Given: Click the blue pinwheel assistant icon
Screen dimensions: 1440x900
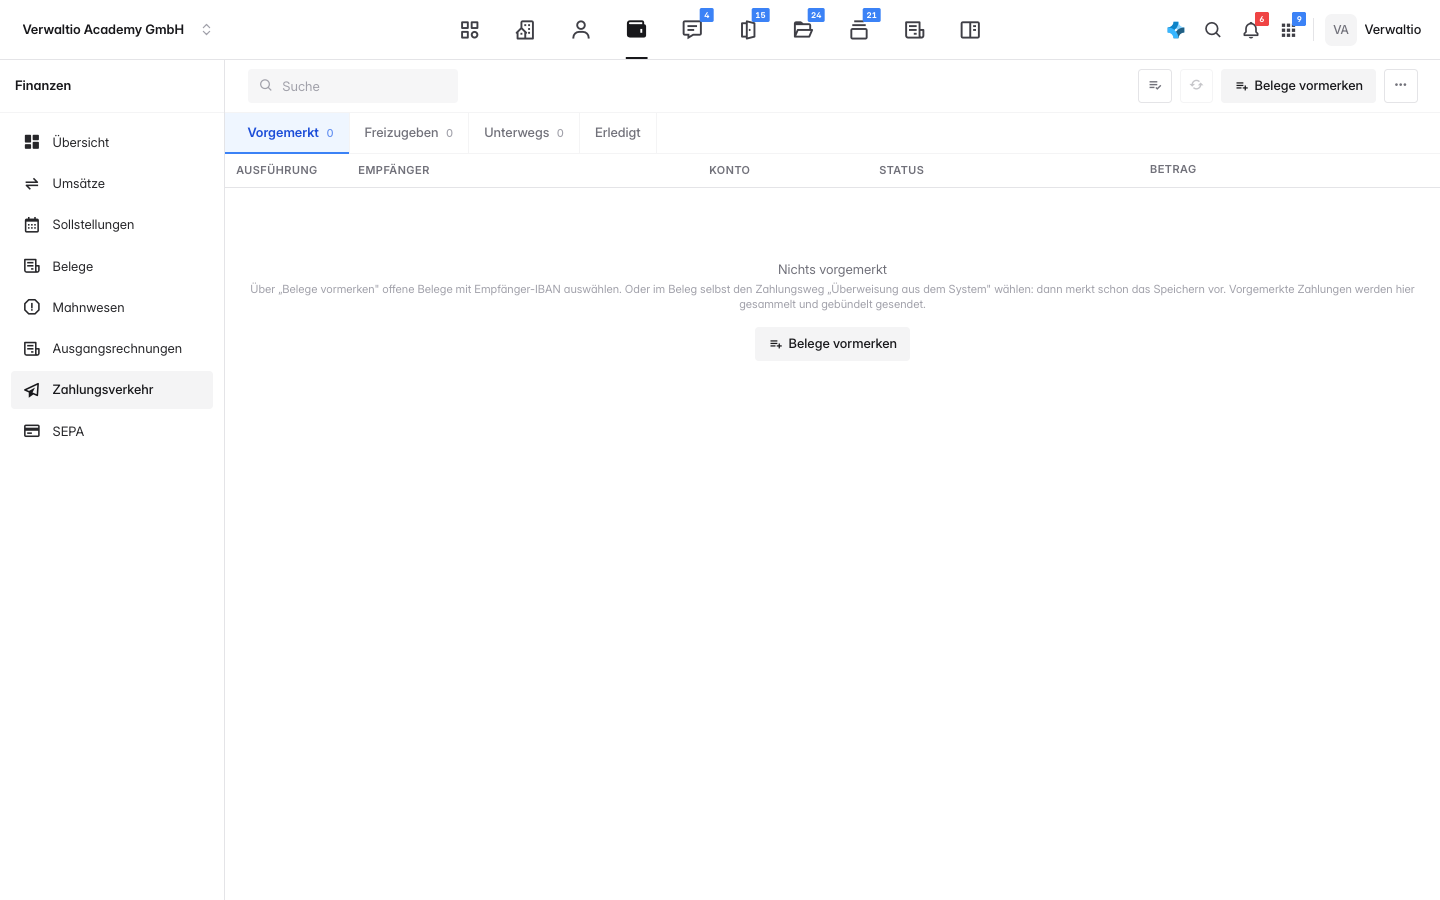Looking at the screenshot, I should pos(1176,30).
